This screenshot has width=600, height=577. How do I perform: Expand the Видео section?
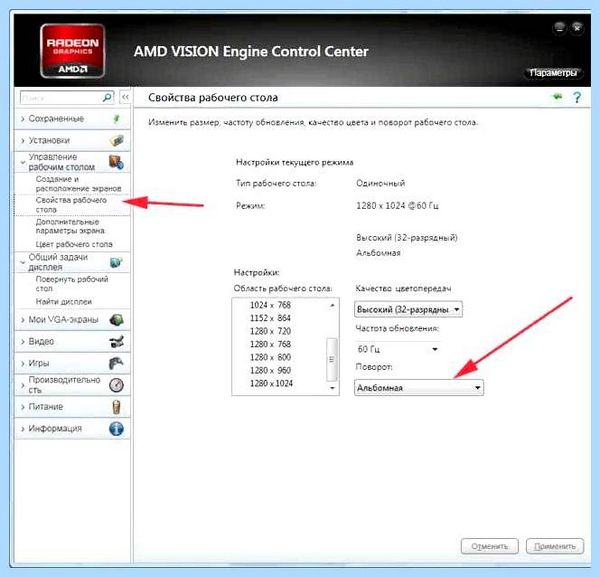(23, 342)
